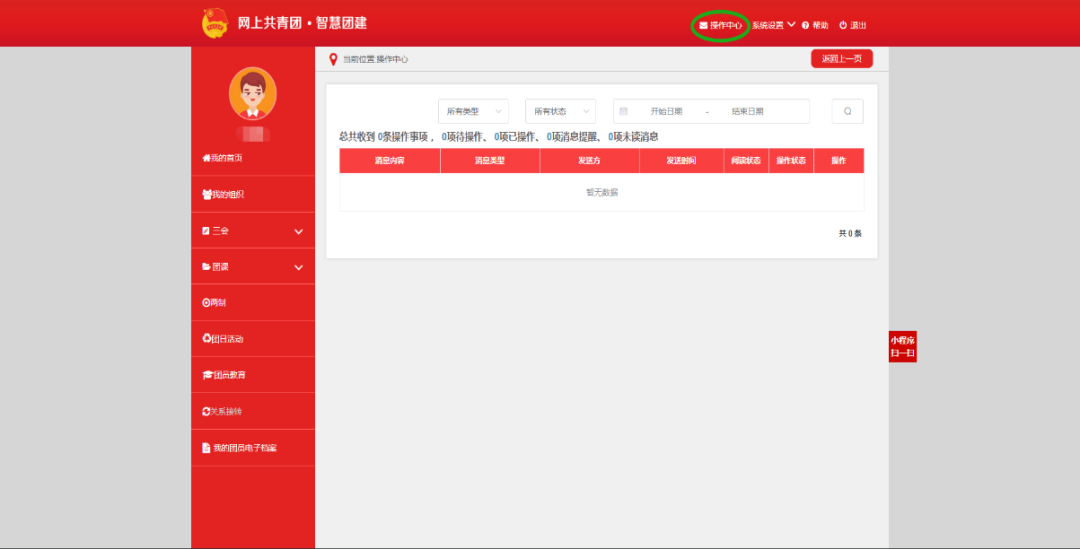Click the magnifier search button
Screen dimensions: 1080x549
click(847, 112)
